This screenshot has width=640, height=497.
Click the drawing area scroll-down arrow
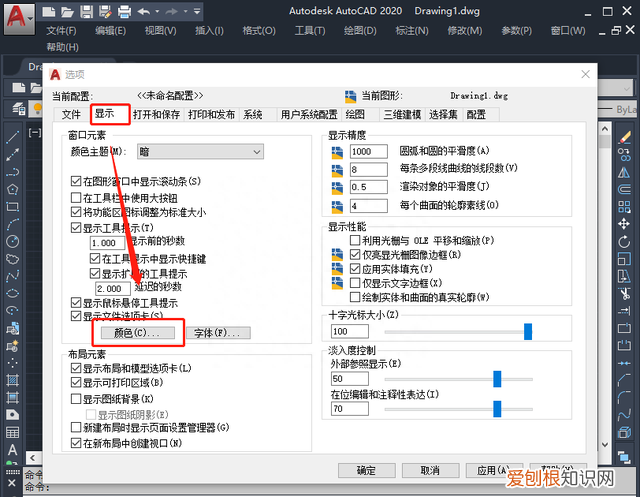[605, 445]
